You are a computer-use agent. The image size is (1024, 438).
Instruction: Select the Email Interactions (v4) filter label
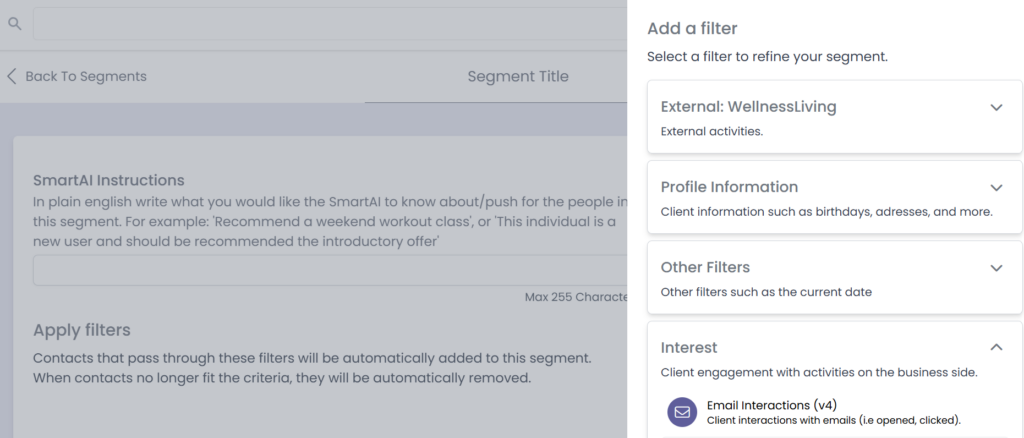coord(771,405)
